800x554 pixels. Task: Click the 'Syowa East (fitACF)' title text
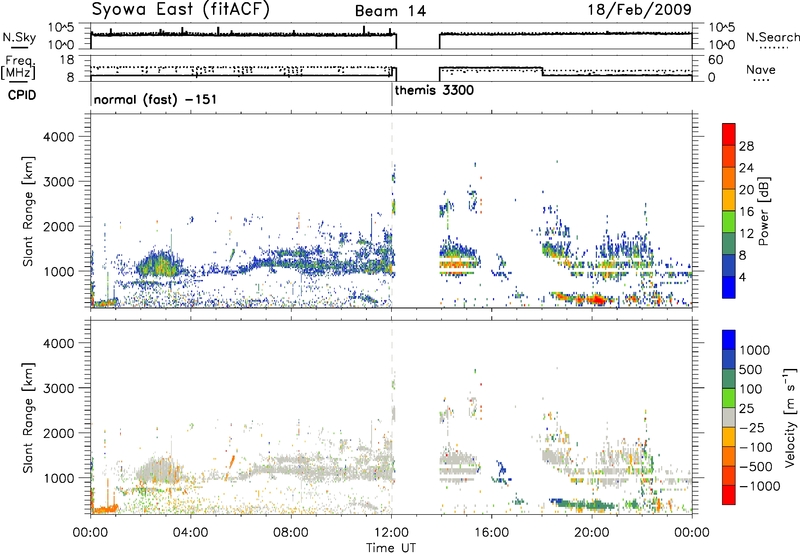coord(181,9)
